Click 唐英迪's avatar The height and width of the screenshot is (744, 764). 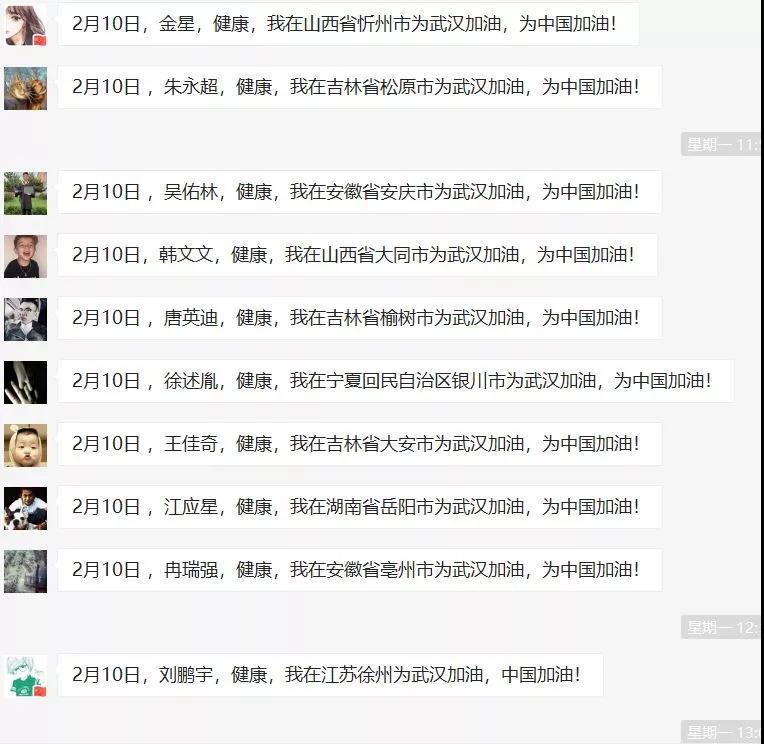pos(25,319)
